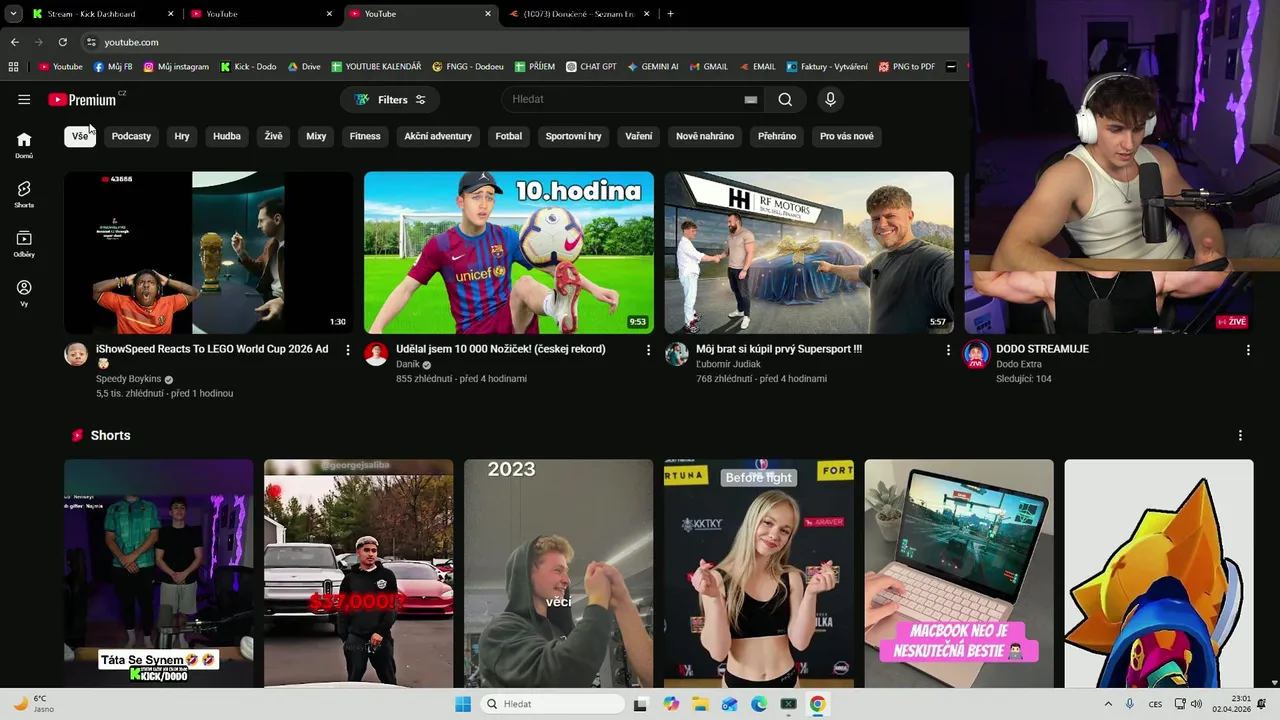Open the Filters button
The width and height of the screenshot is (1280, 720).
click(390, 99)
